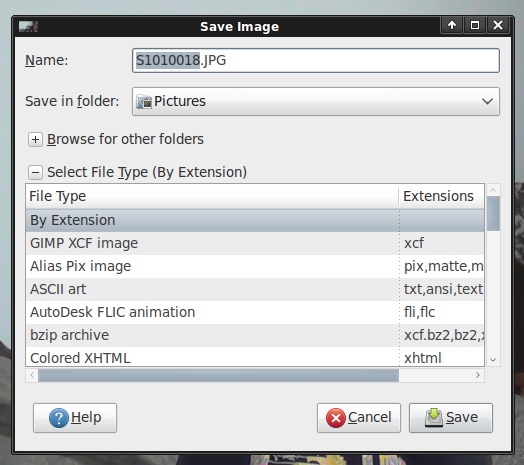Close the Save Image dialog
This screenshot has width=524, height=465.
(498, 25)
